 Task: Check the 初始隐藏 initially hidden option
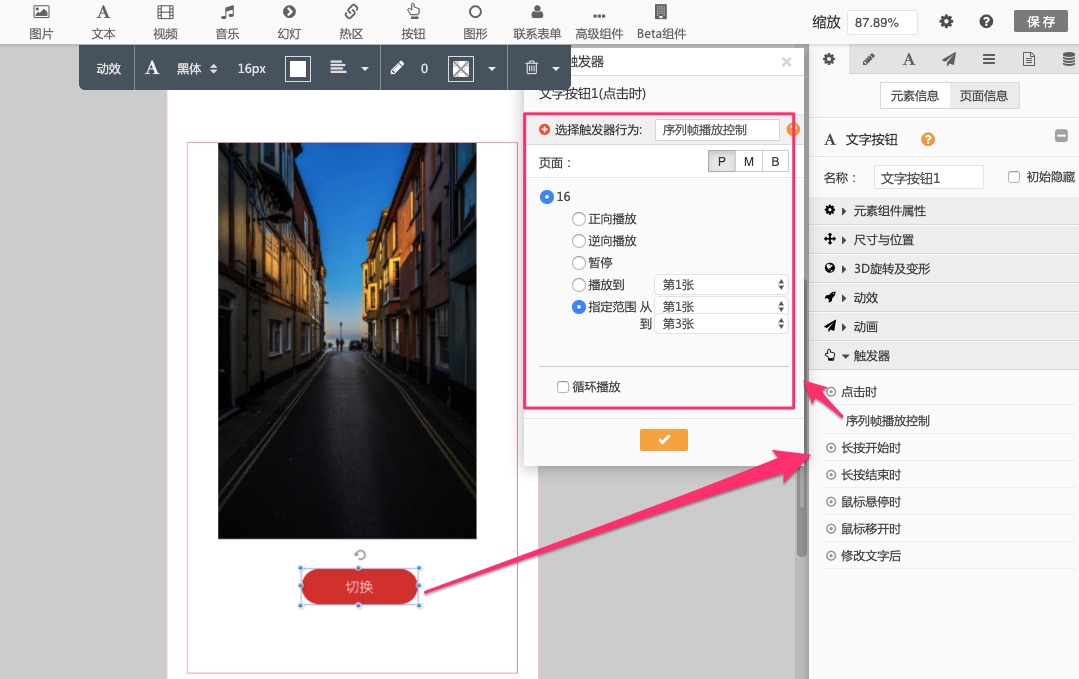click(1014, 177)
